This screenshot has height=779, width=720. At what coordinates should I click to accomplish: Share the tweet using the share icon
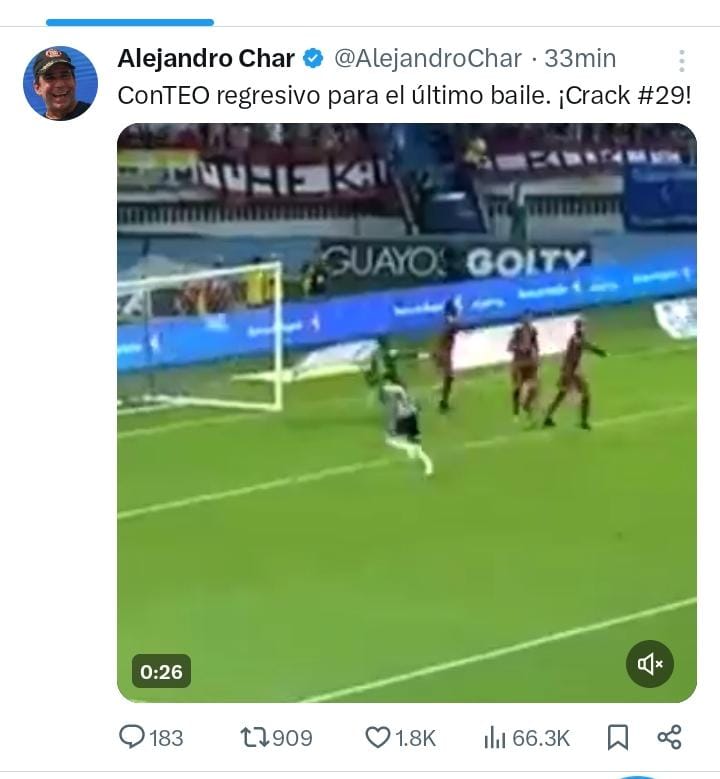pos(669,737)
